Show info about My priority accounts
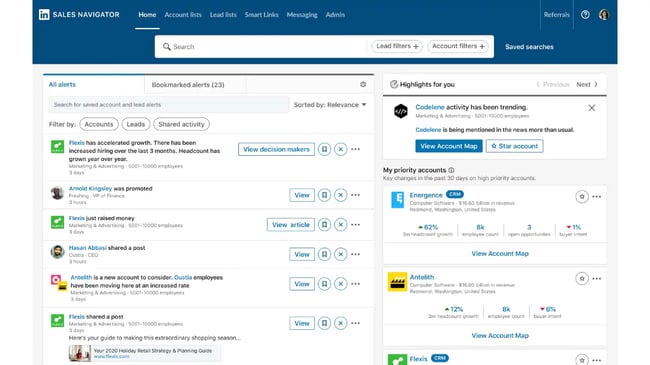The width and height of the screenshot is (650, 365). [x=451, y=170]
